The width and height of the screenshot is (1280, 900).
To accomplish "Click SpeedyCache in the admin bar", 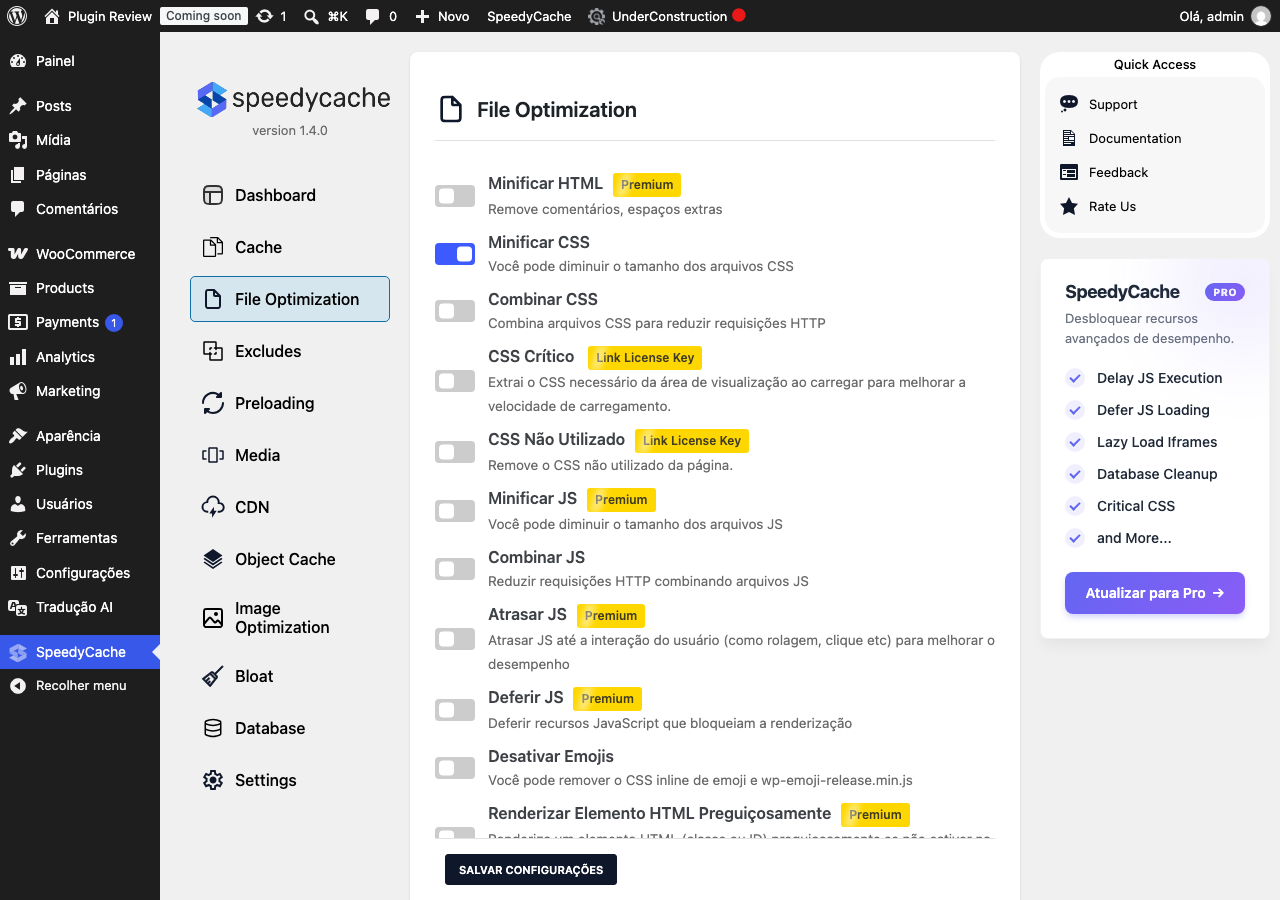I will (x=529, y=16).
